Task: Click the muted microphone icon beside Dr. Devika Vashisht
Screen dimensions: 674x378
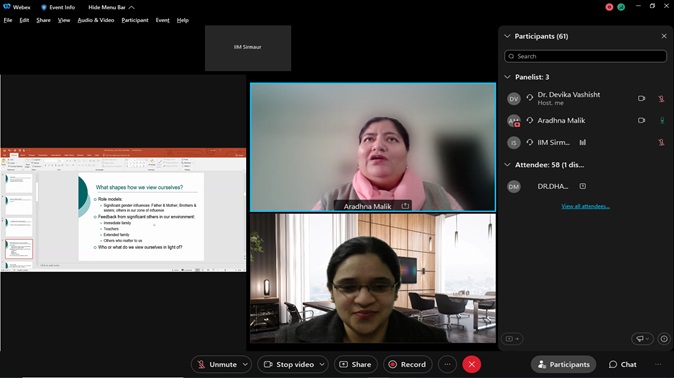Action: (662, 98)
